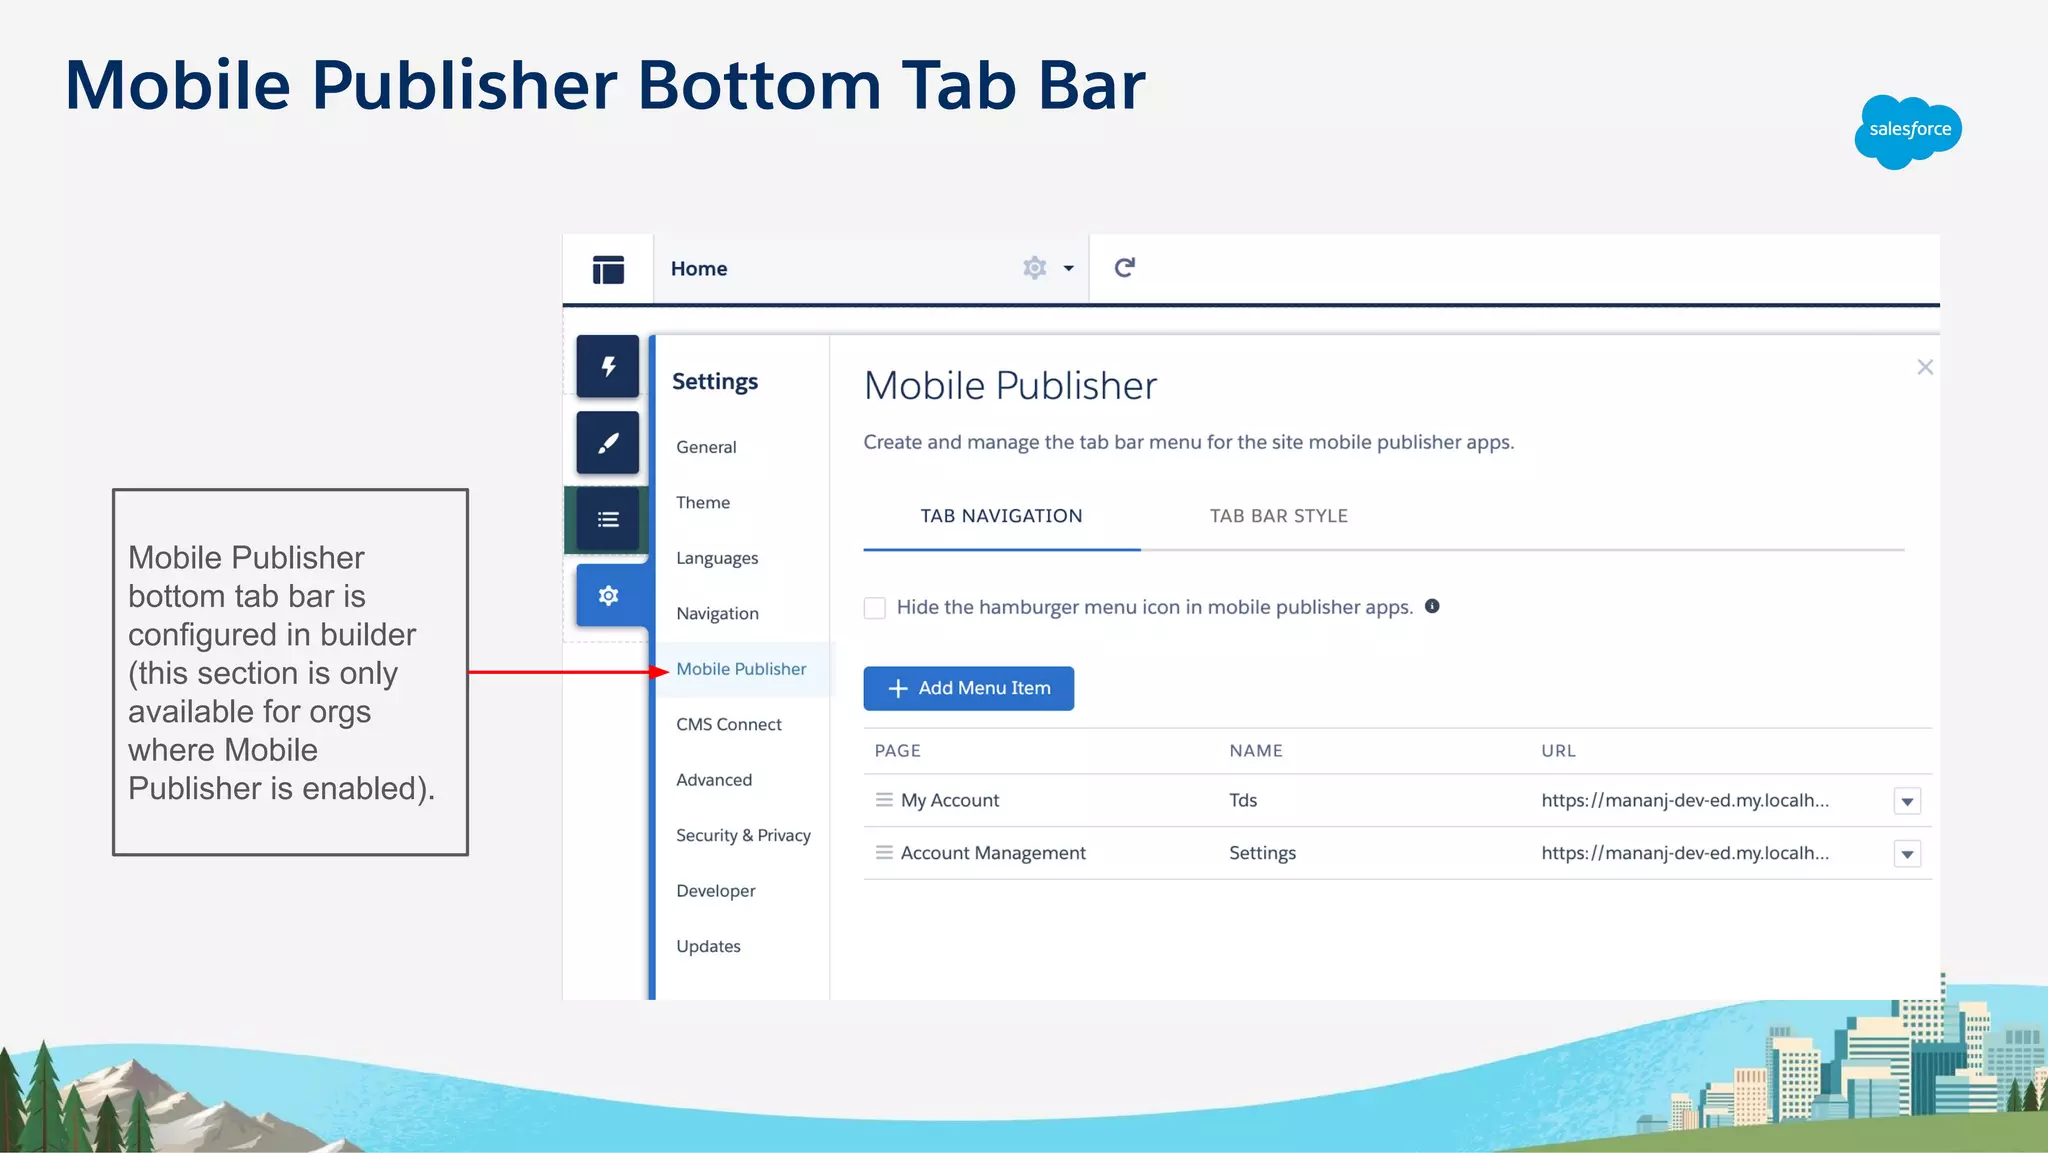Click the Home page title
Viewport: 2048px width, 1153px height.
click(x=699, y=269)
